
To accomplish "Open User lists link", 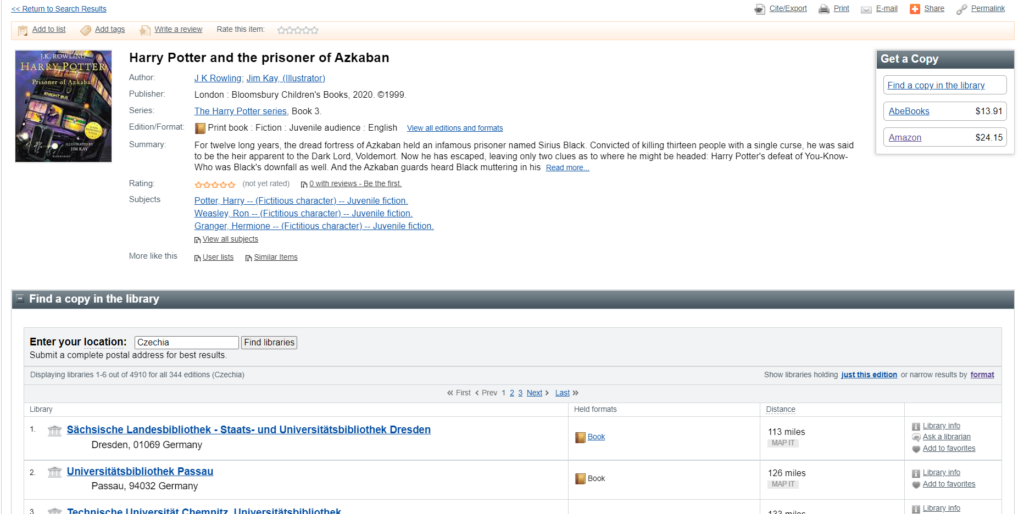I will pyautogui.click(x=217, y=257).
